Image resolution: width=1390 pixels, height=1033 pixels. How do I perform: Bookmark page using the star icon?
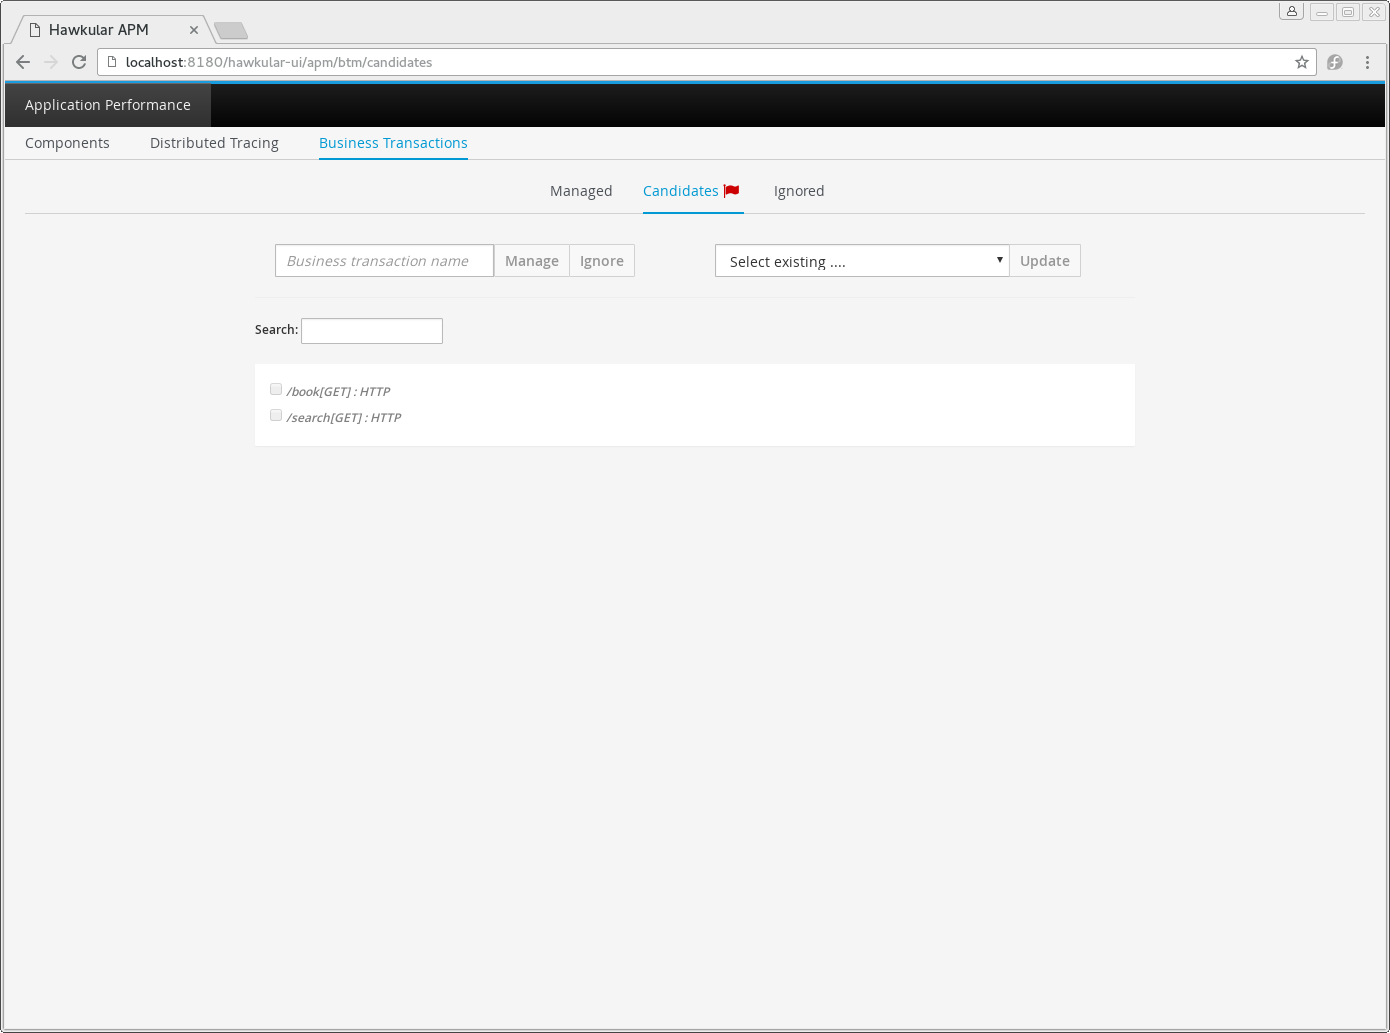[1301, 62]
